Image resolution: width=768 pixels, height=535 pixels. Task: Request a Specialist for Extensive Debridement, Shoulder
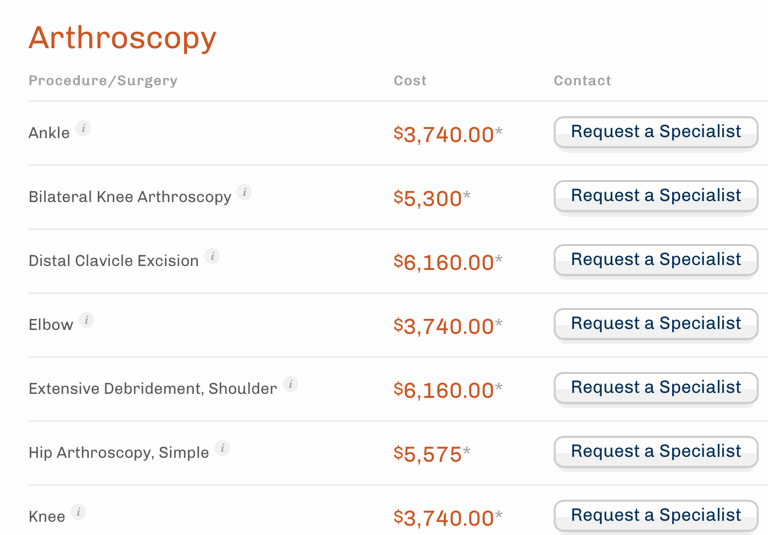[x=656, y=388]
